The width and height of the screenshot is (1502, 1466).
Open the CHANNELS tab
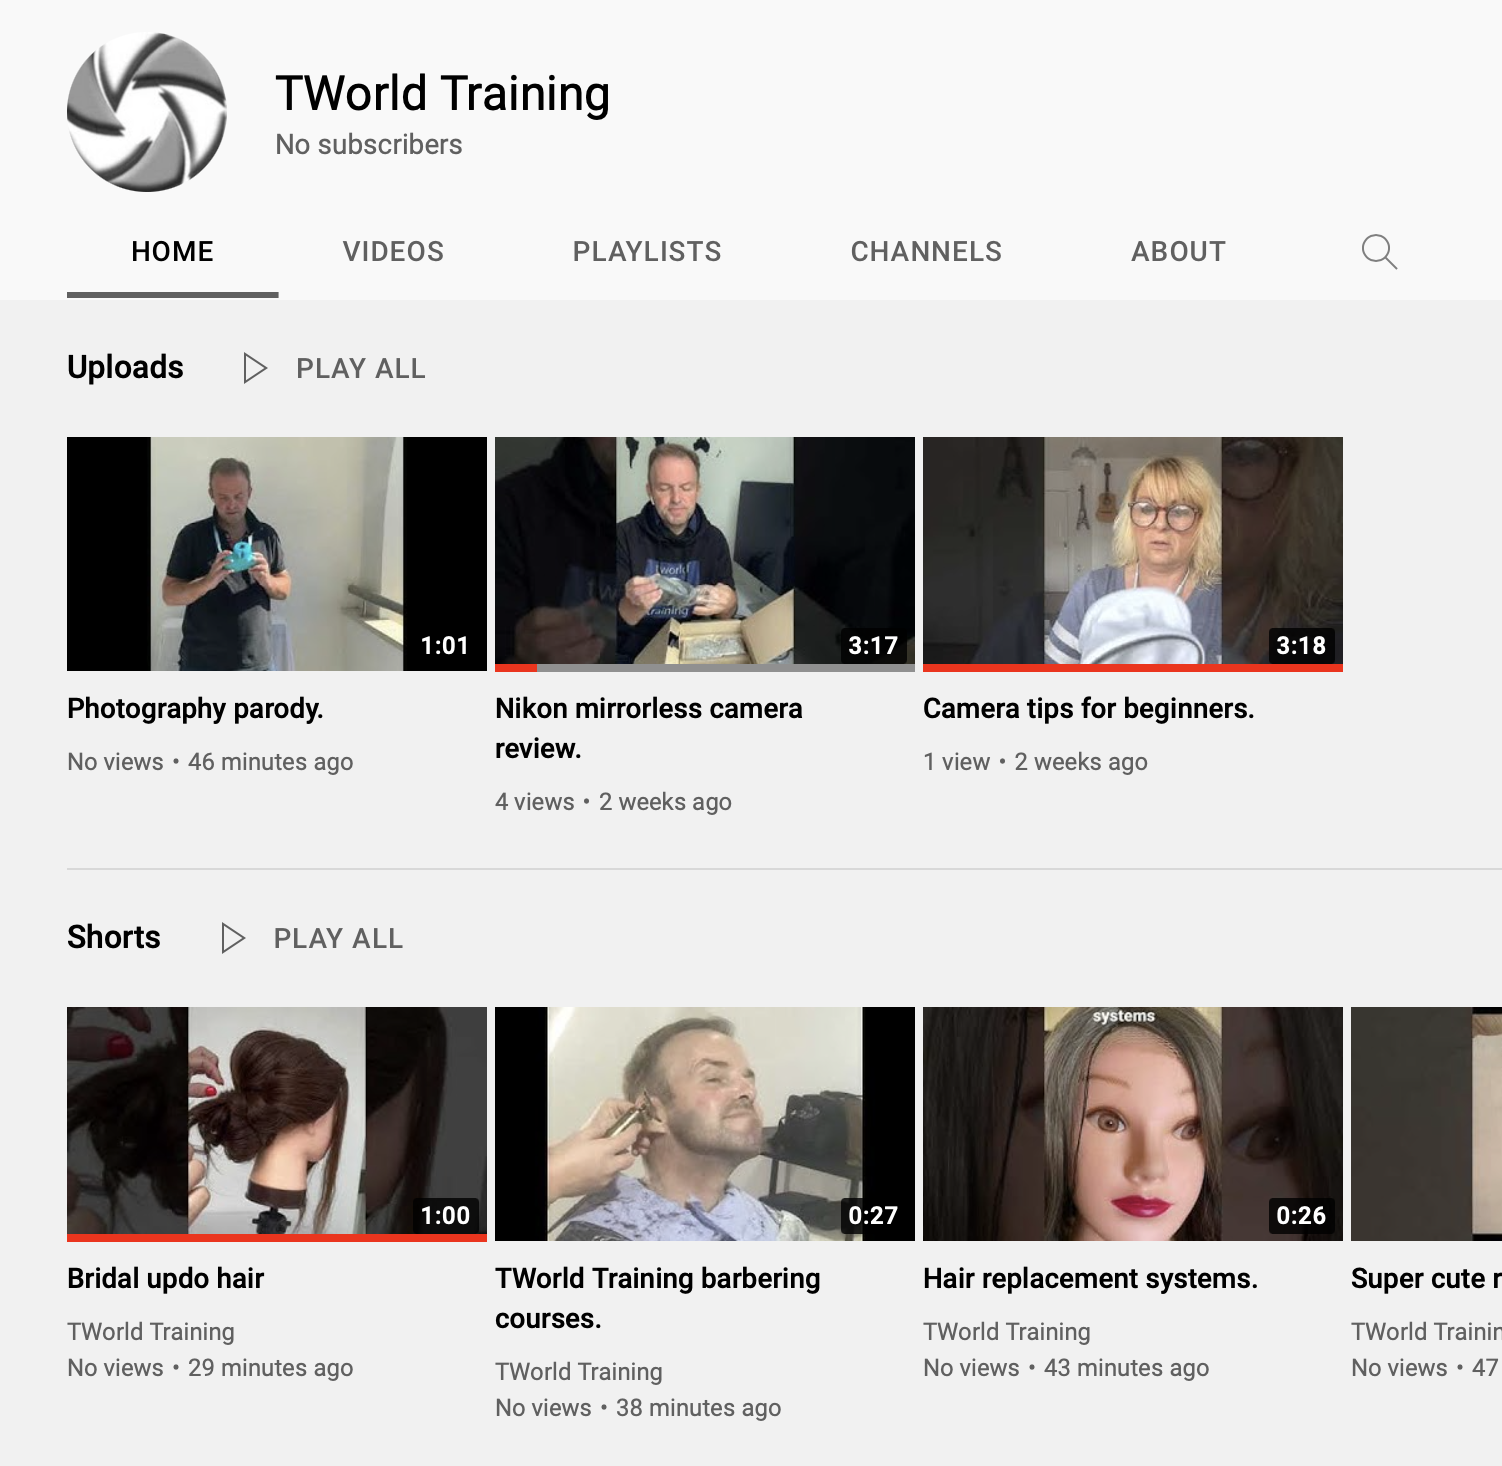926,251
